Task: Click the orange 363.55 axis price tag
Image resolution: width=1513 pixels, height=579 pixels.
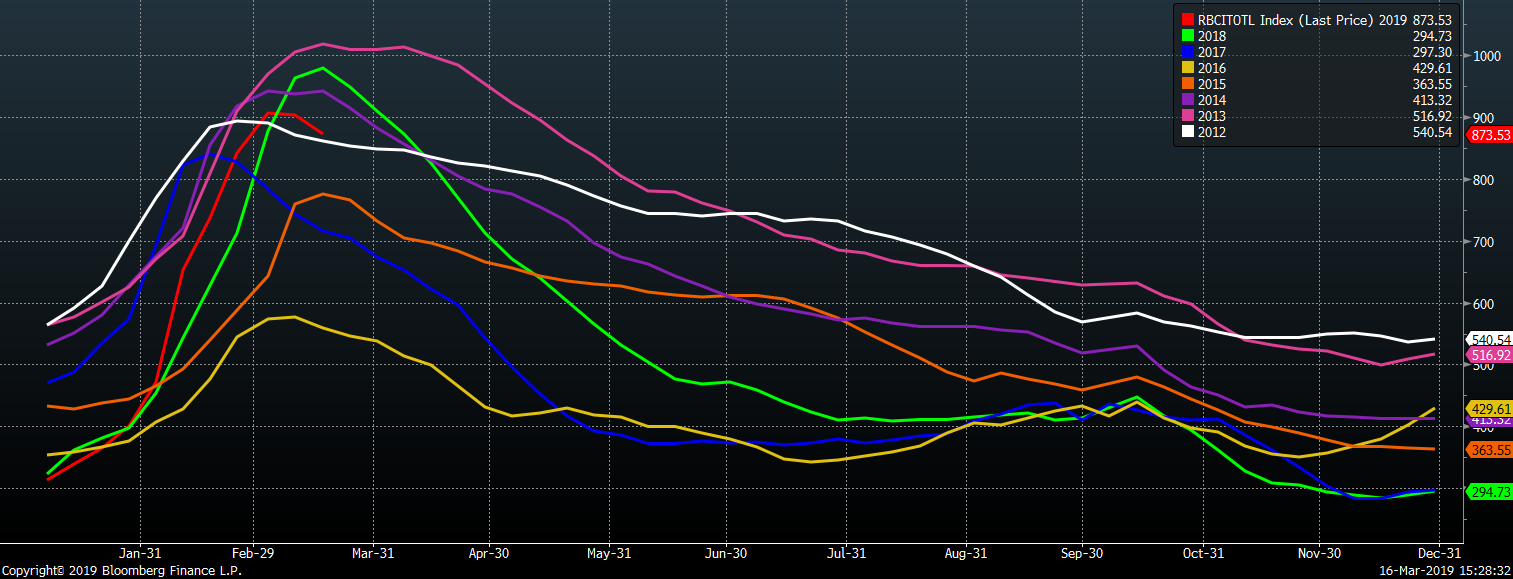Action: click(1489, 450)
